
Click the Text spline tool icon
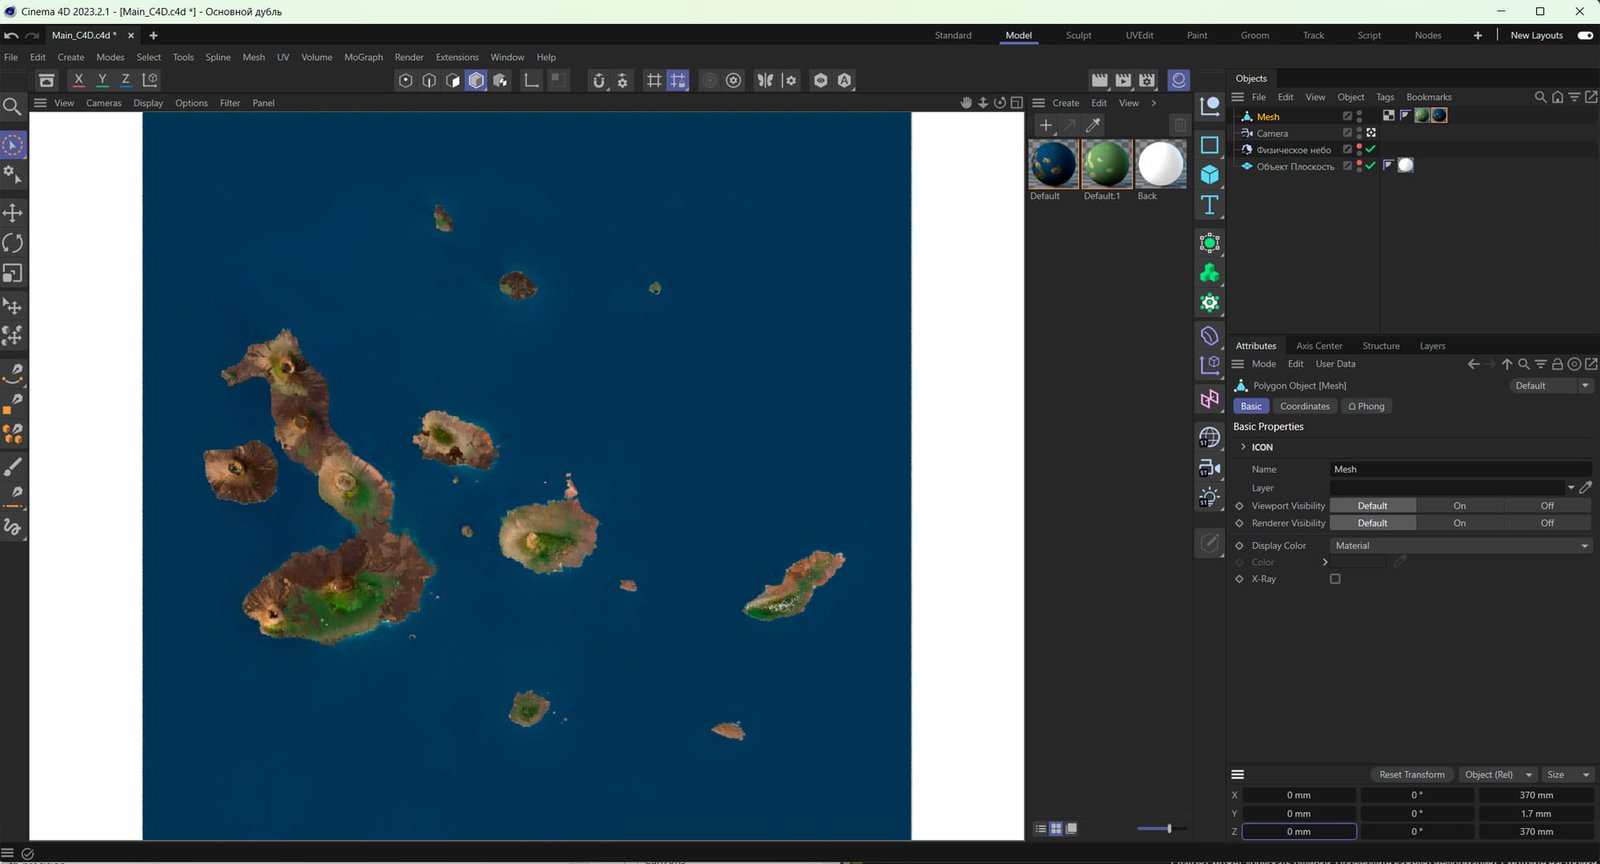[x=1209, y=205]
